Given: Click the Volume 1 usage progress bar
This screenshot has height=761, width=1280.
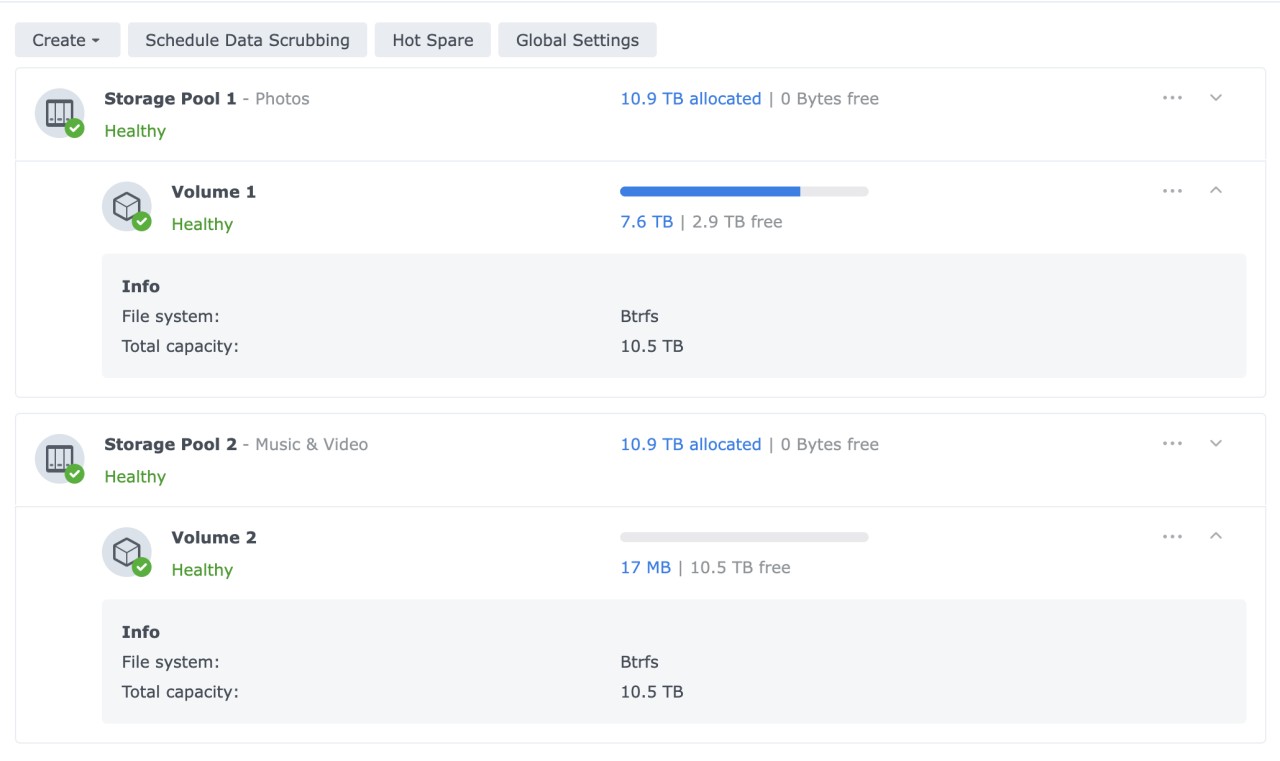Looking at the screenshot, I should tap(744, 191).
